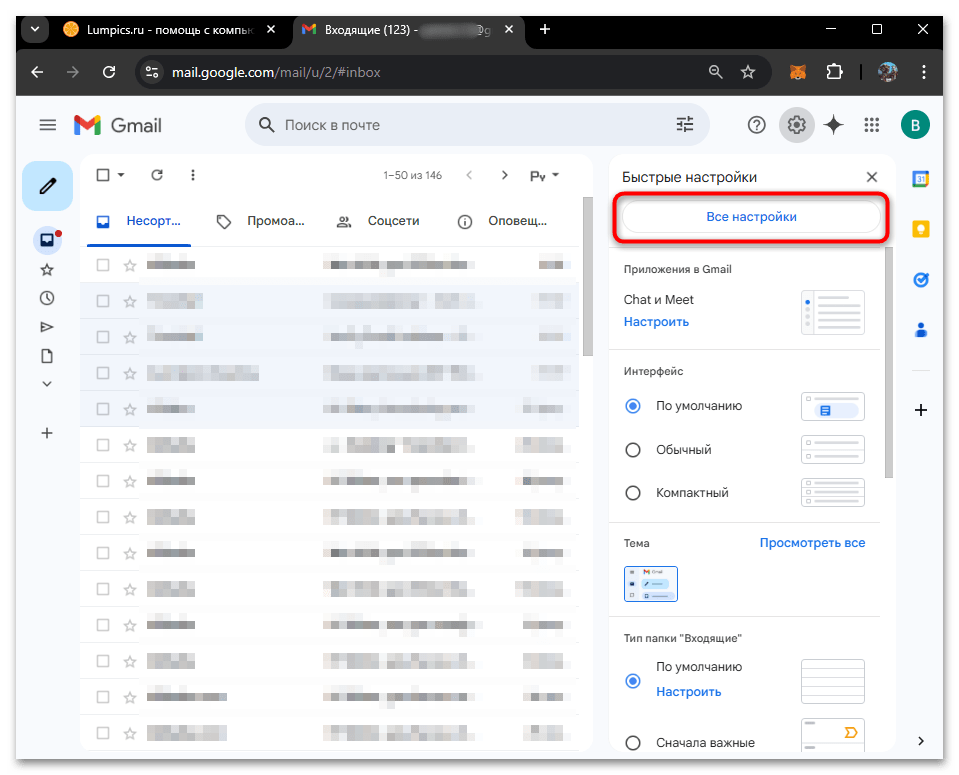Image resolution: width=959 pixels, height=775 pixels.
Task: Open a new browser tab
Action: (545, 29)
